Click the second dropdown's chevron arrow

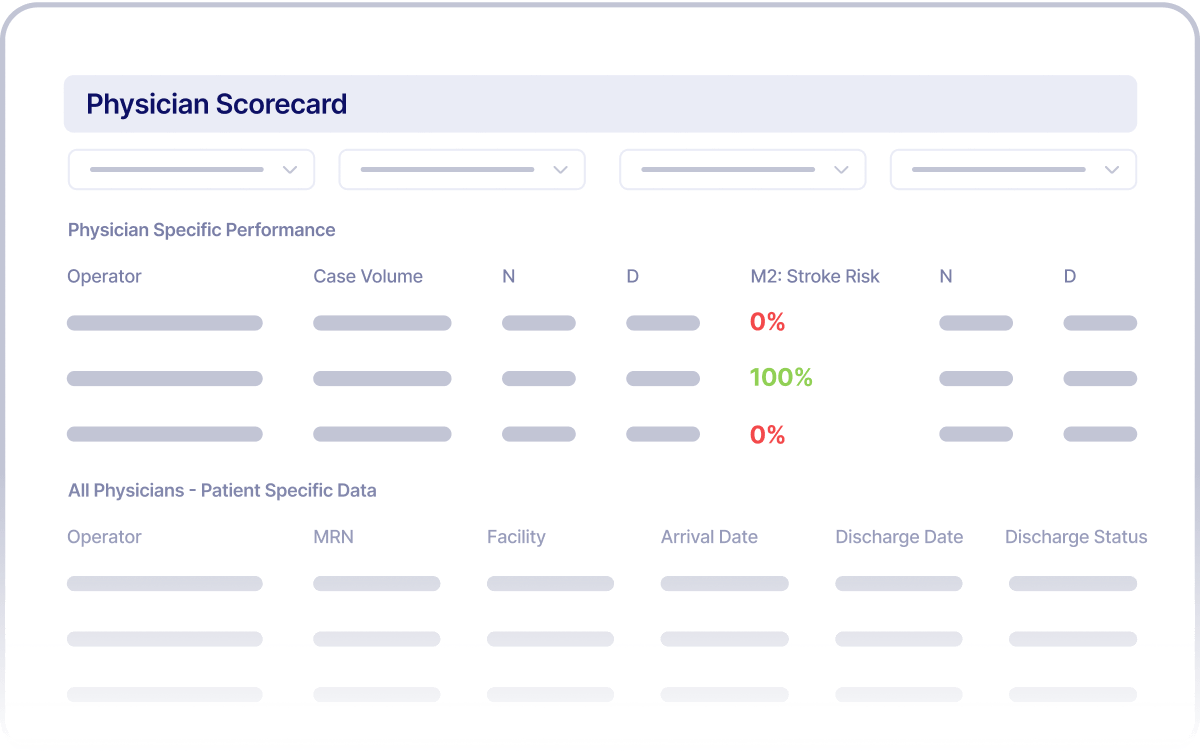click(x=560, y=169)
